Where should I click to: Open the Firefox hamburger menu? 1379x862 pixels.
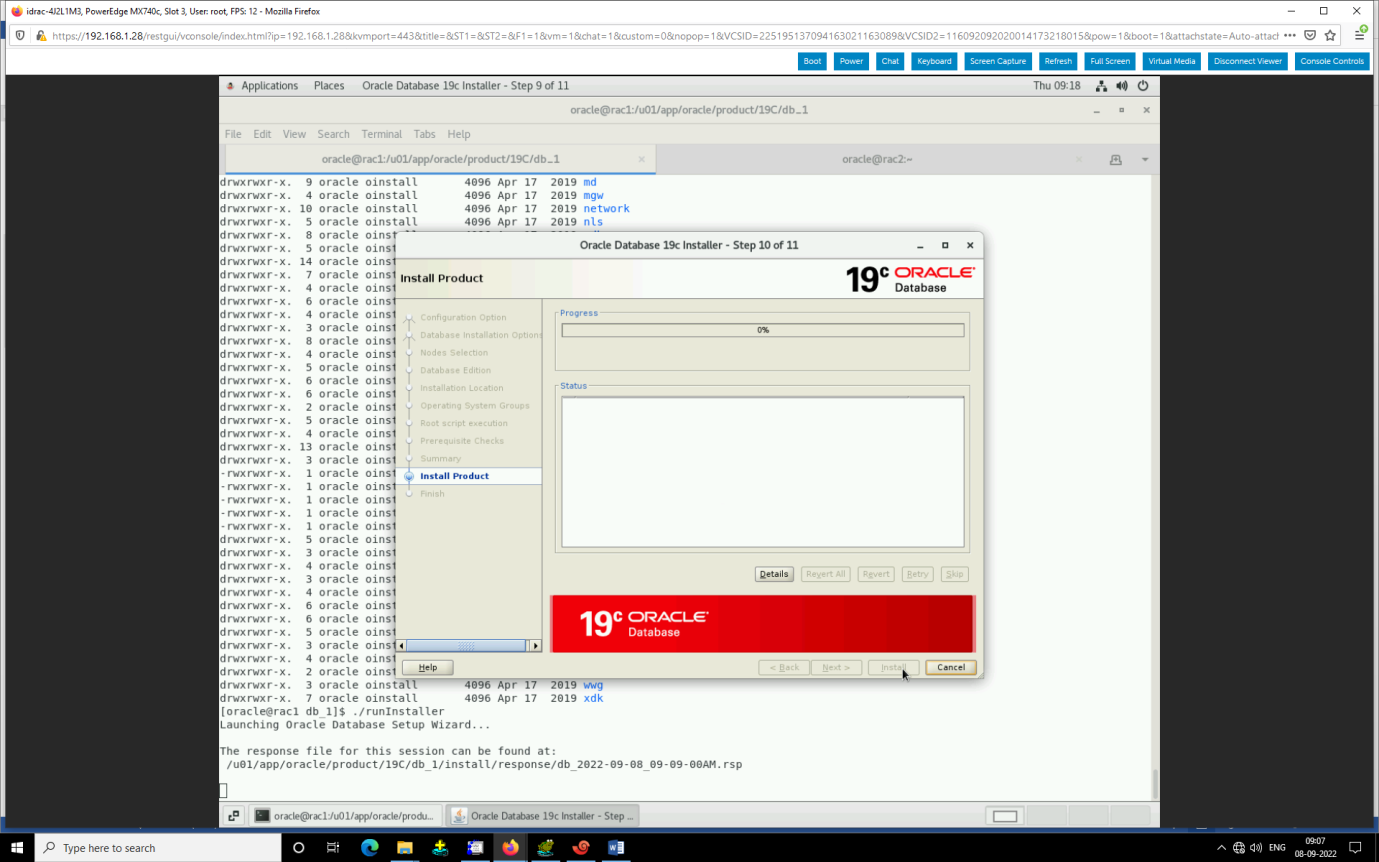point(1360,35)
